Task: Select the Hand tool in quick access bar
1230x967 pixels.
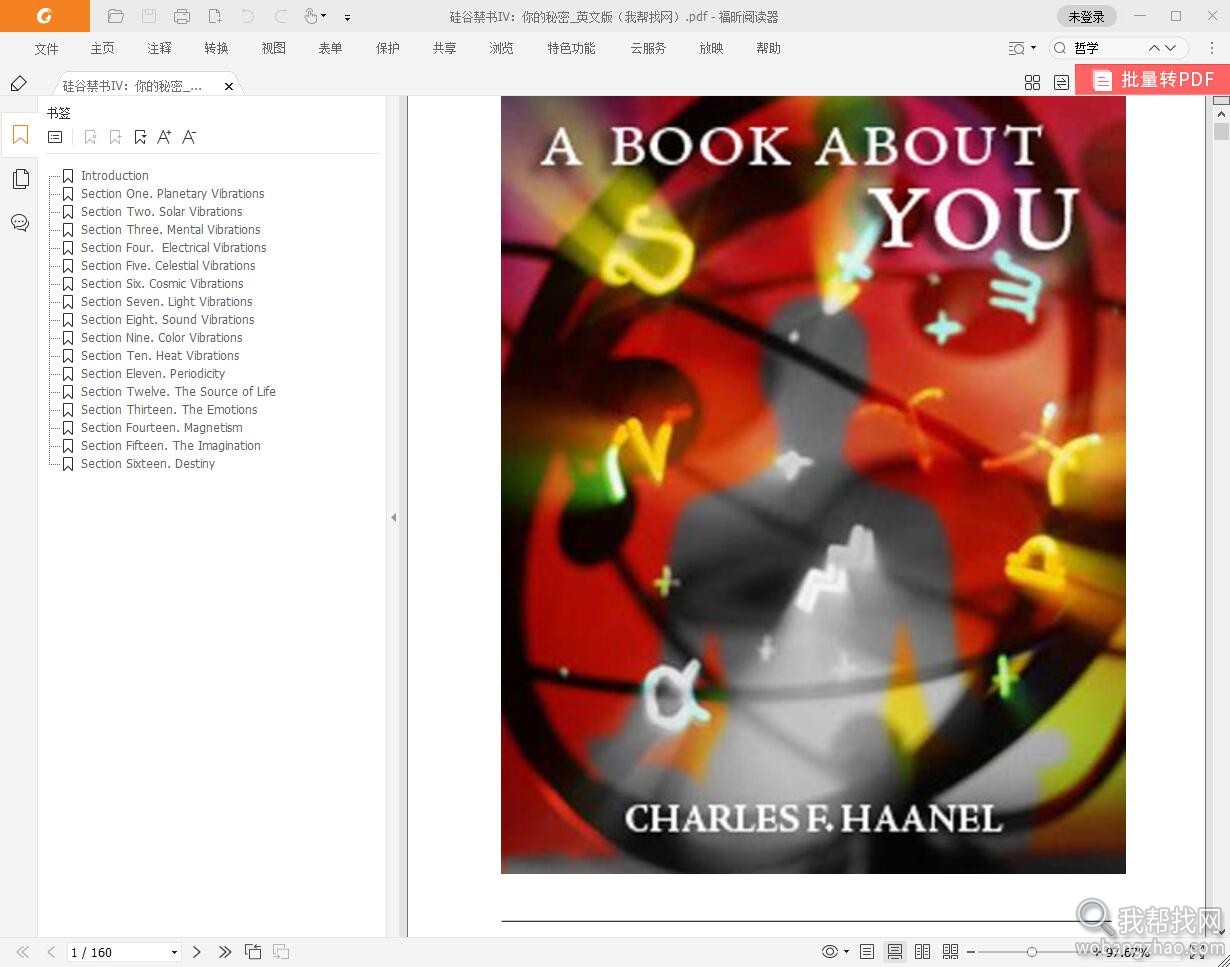Action: (x=311, y=16)
